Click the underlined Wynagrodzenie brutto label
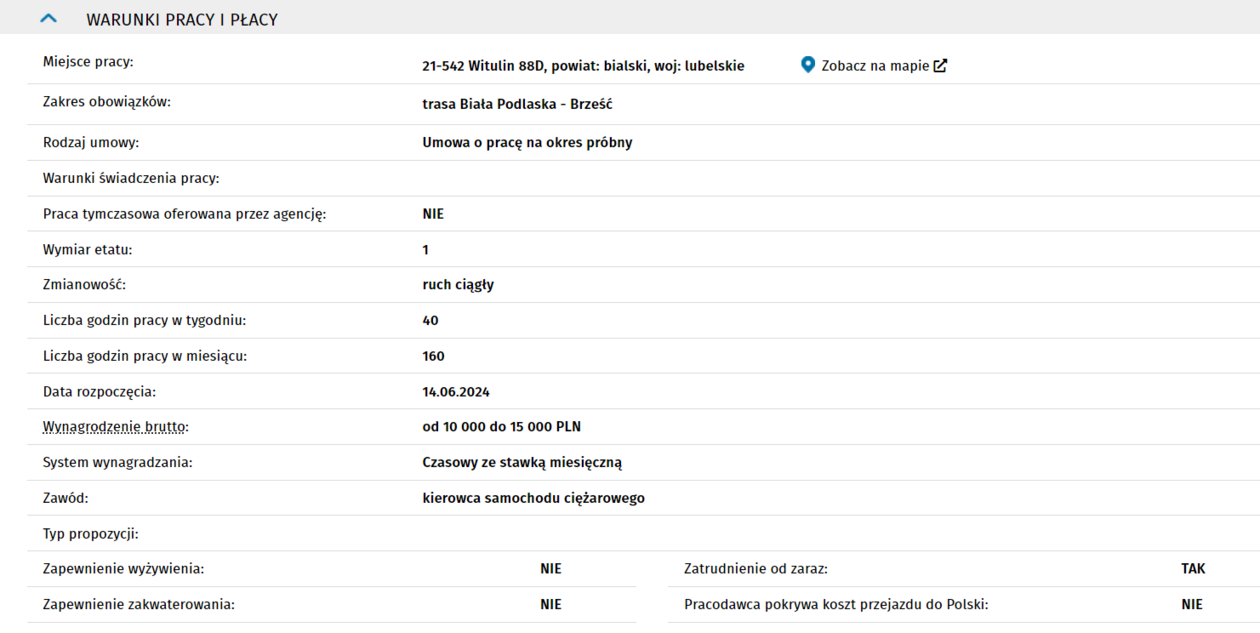 [115, 427]
